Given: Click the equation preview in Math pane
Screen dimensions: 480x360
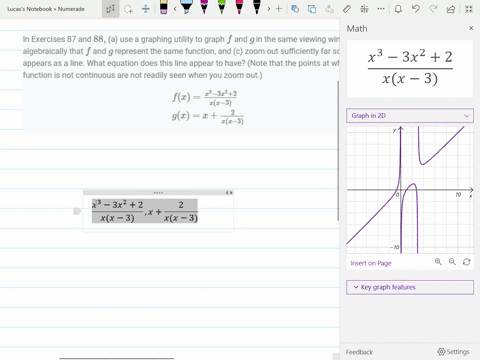Looking at the screenshot, I should point(410,69).
